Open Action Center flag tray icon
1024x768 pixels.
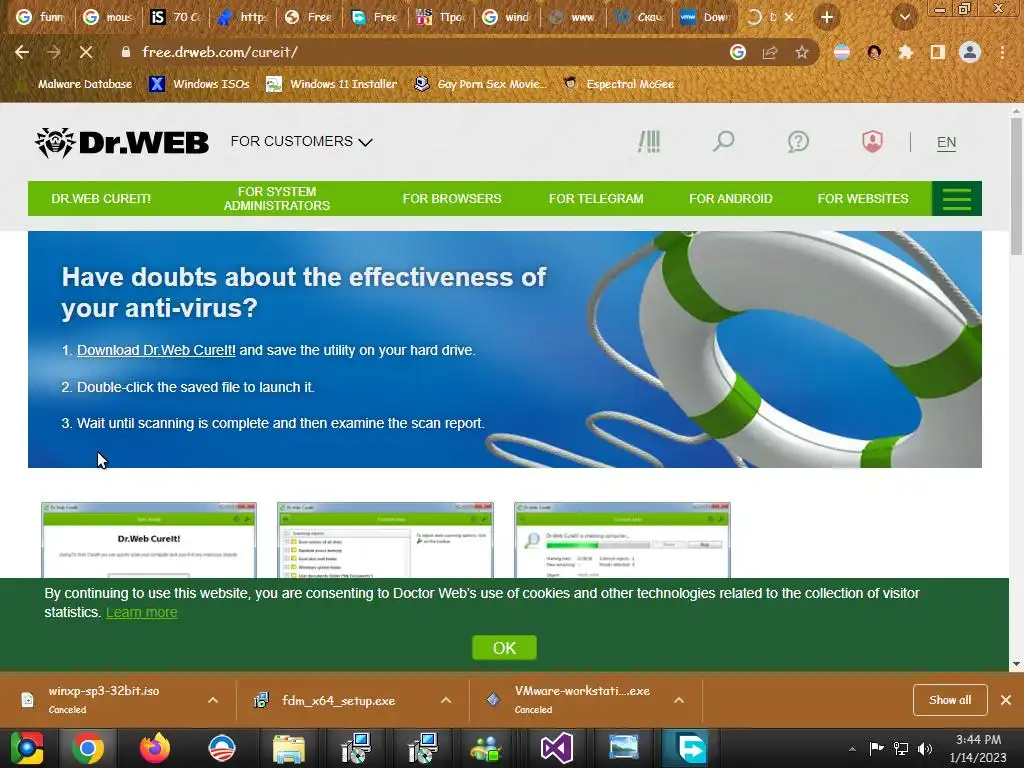click(x=876, y=748)
